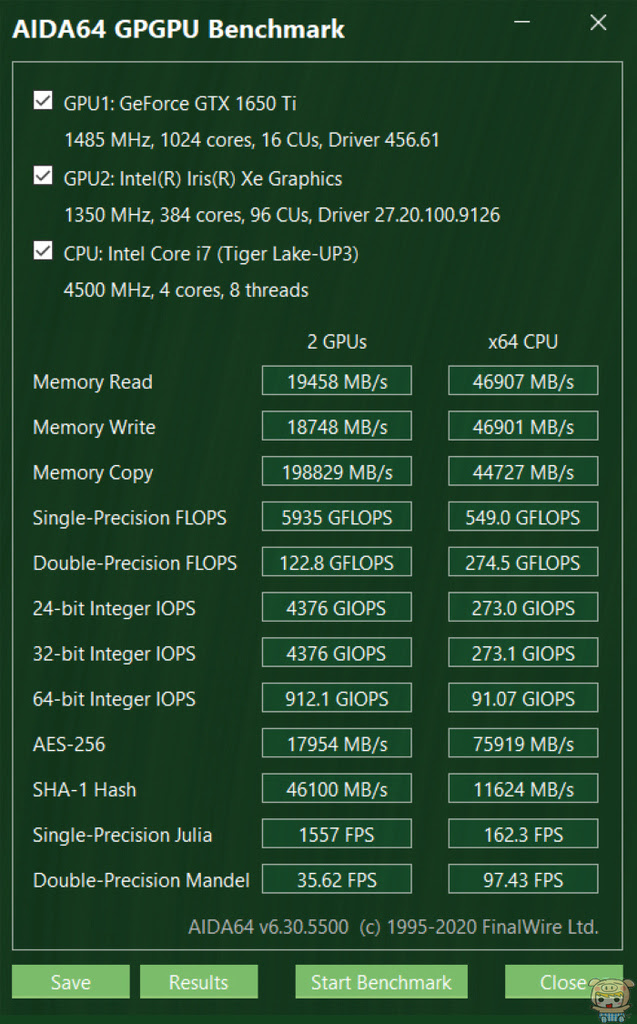
Task: Click the 2 GPUs Memory Read result field
Action: [336, 381]
